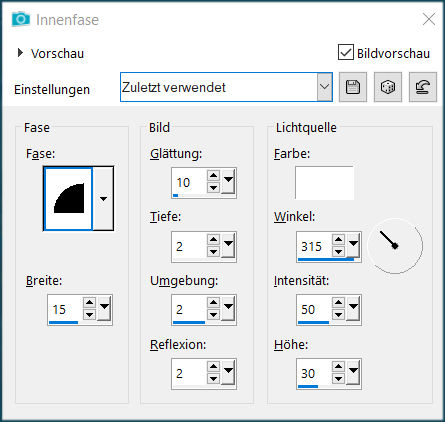Open the Einstellungen preset dropdown
The image size is (445, 422).
click(324, 87)
